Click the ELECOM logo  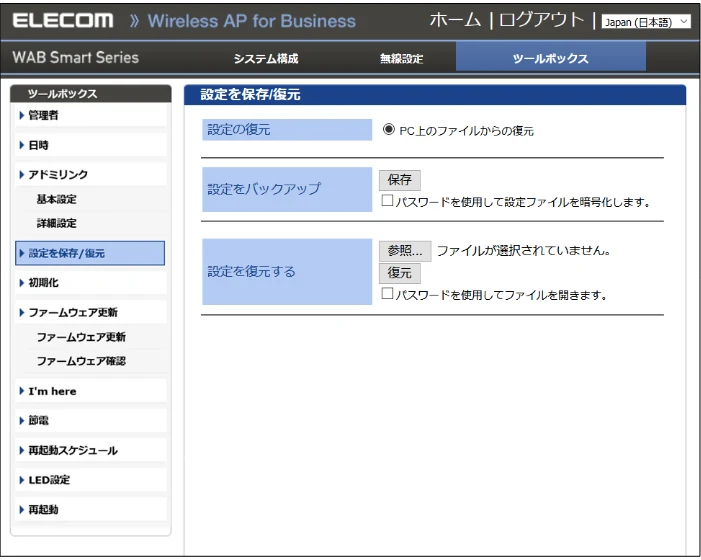tap(63, 21)
